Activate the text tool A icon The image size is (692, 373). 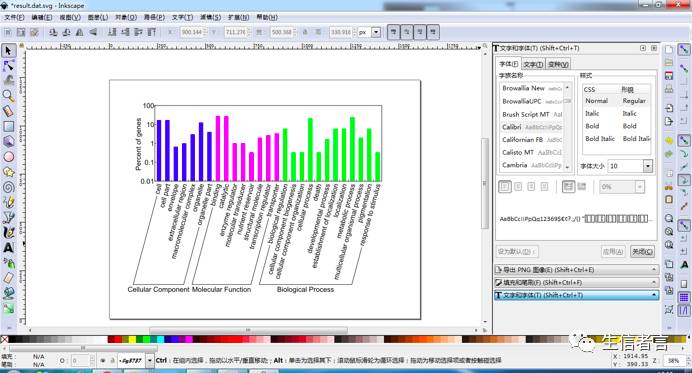click(8, 247)
